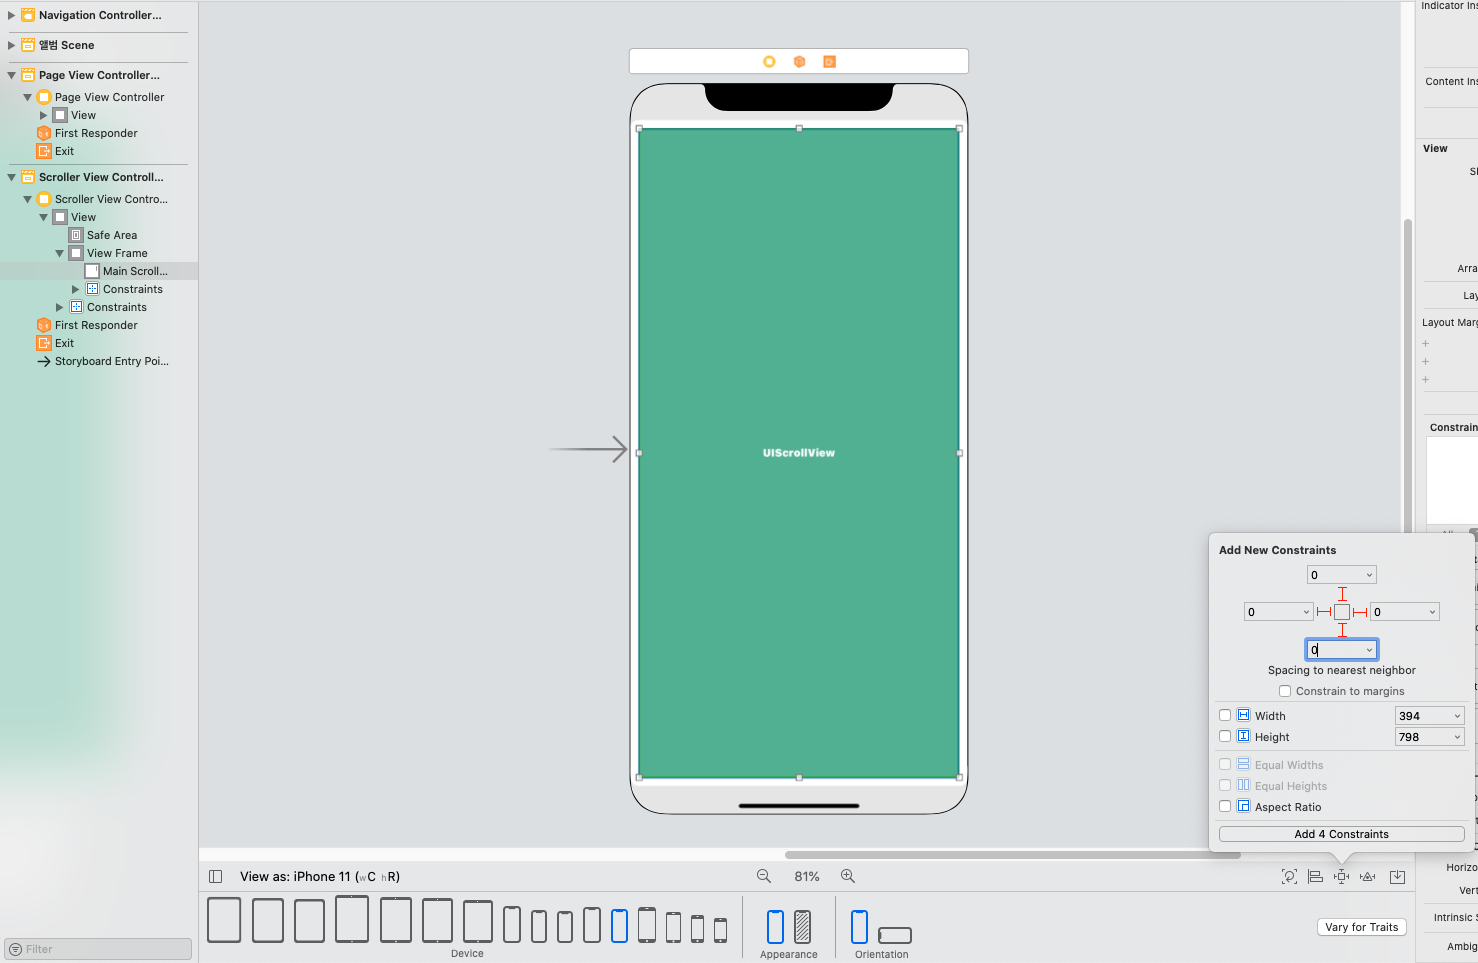The width and height of the screenshot is (1478, 963).
Task: Click the Update Frames icon in canvas toolbar
Action: pyautogui.click(x=1289, y=877)
